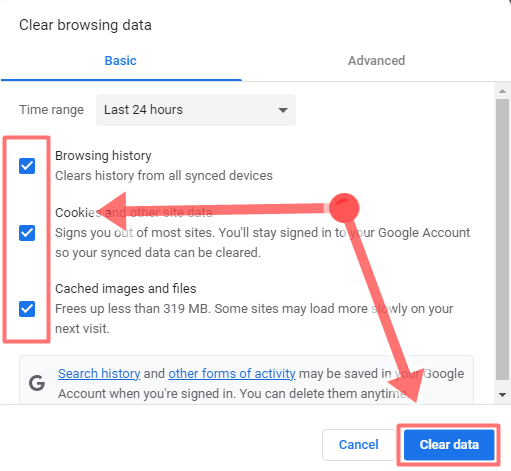This screenshot has width=511, height=471.
Task: Click the Clear data button
Action: [x=449, y=445]
